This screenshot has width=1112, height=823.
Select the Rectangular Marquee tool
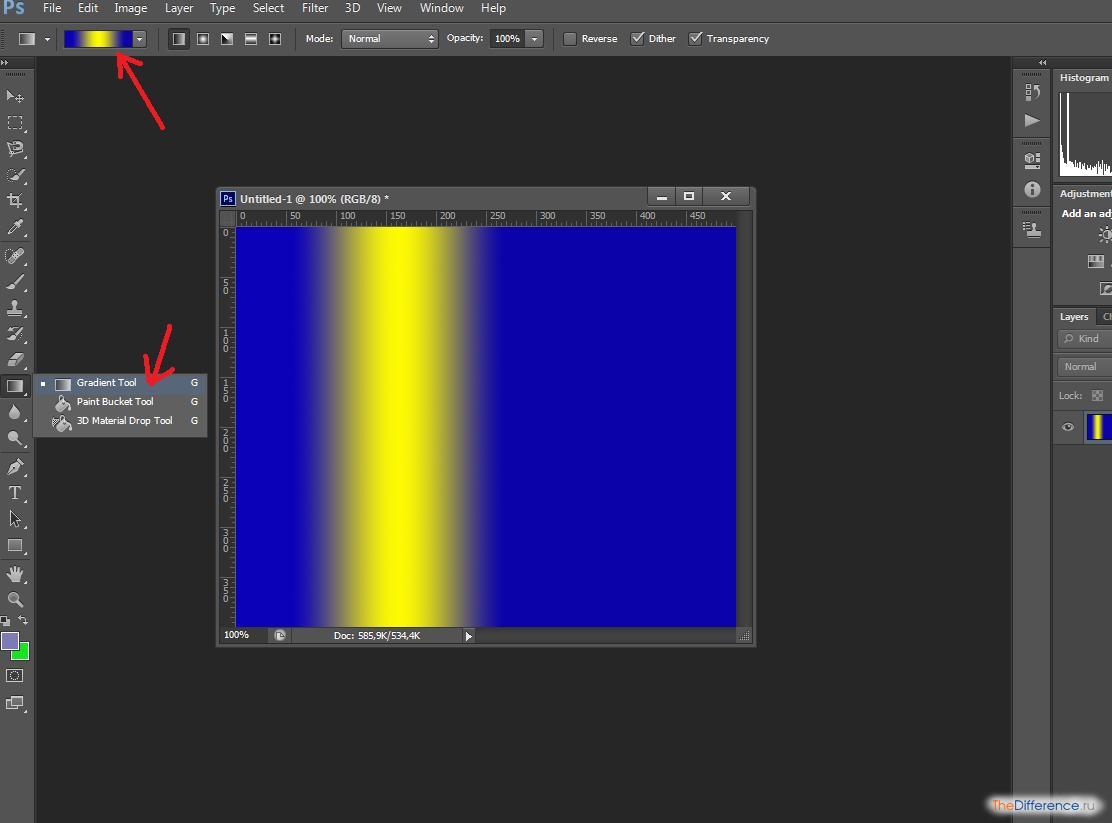15,122
